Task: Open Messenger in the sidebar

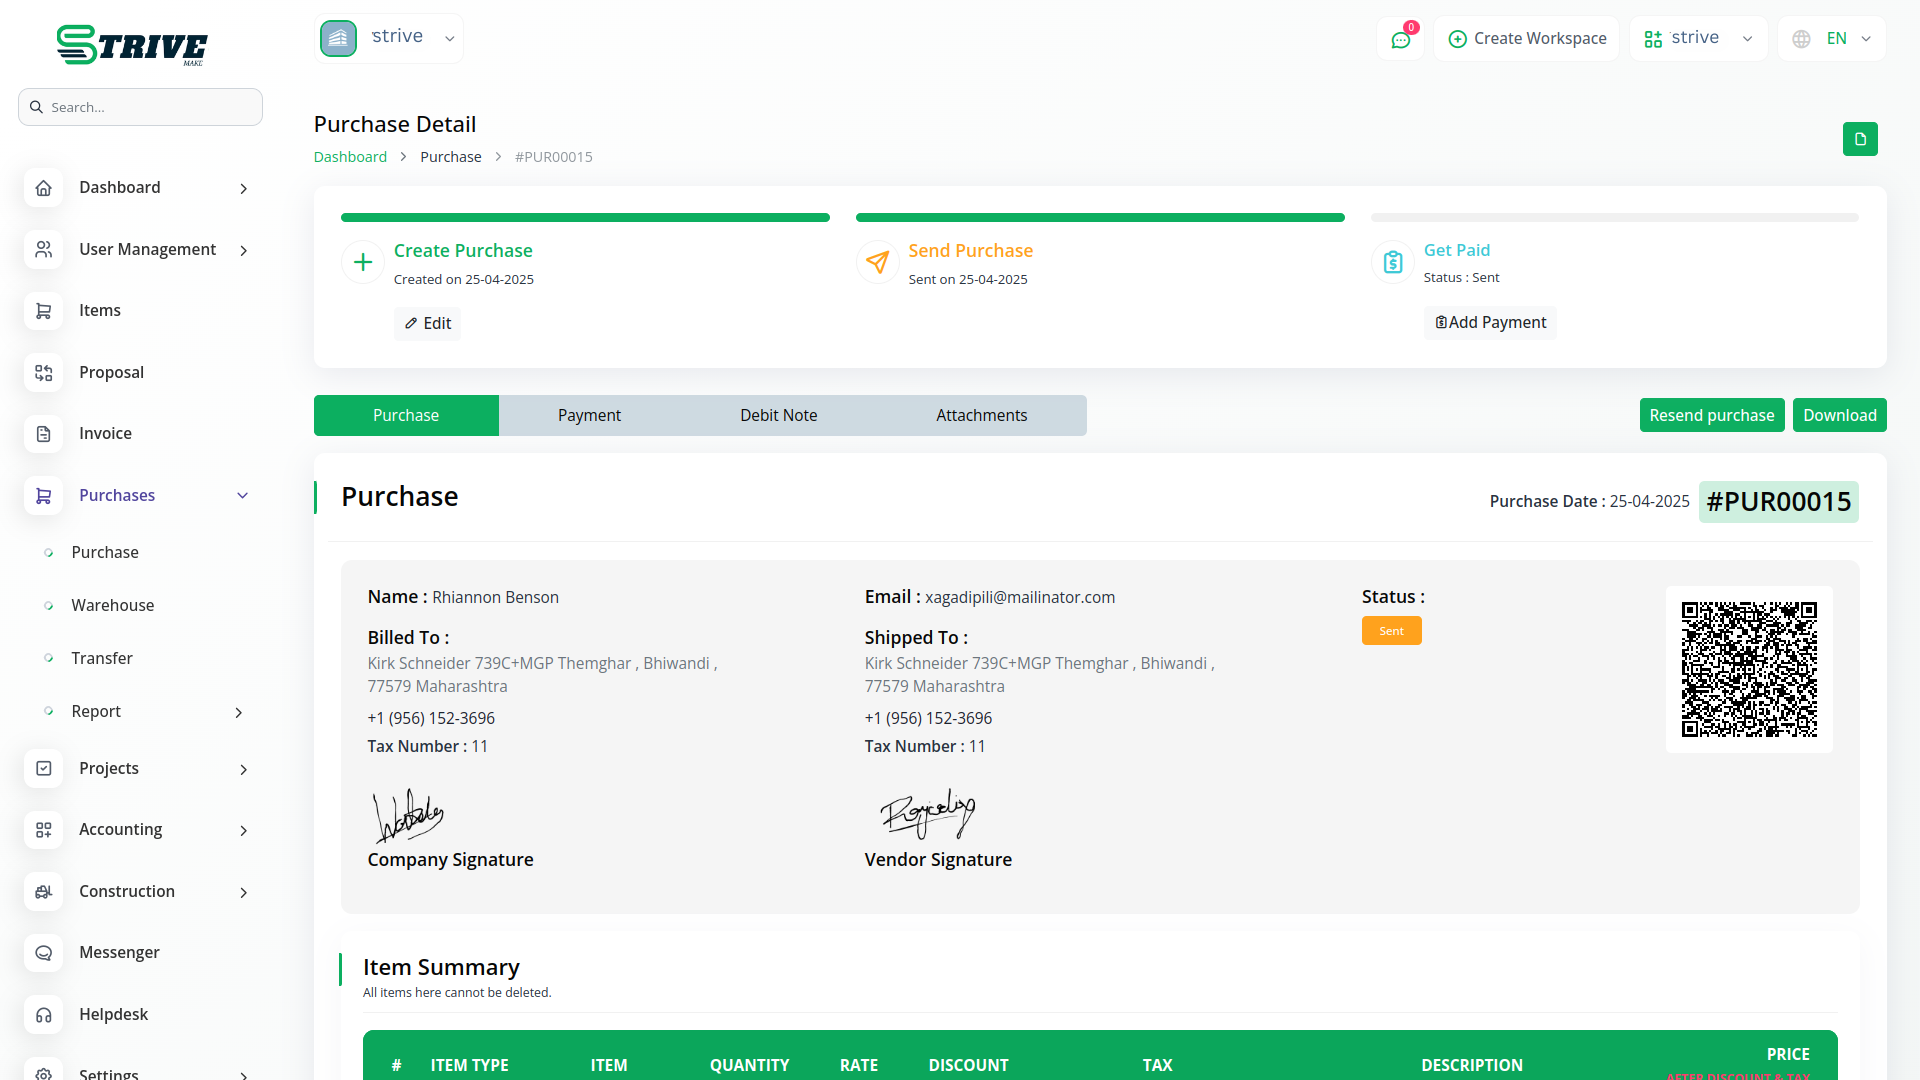Action: click(119, 952)
